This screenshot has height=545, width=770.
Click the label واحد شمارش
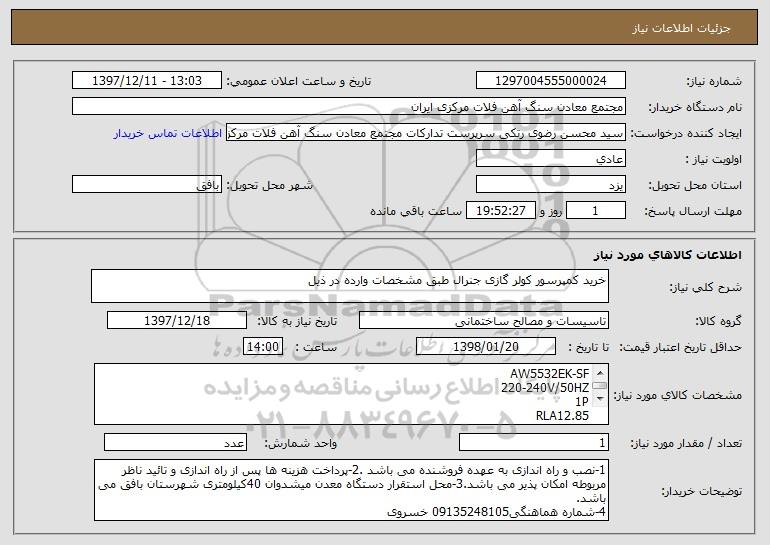pos(301,443)
